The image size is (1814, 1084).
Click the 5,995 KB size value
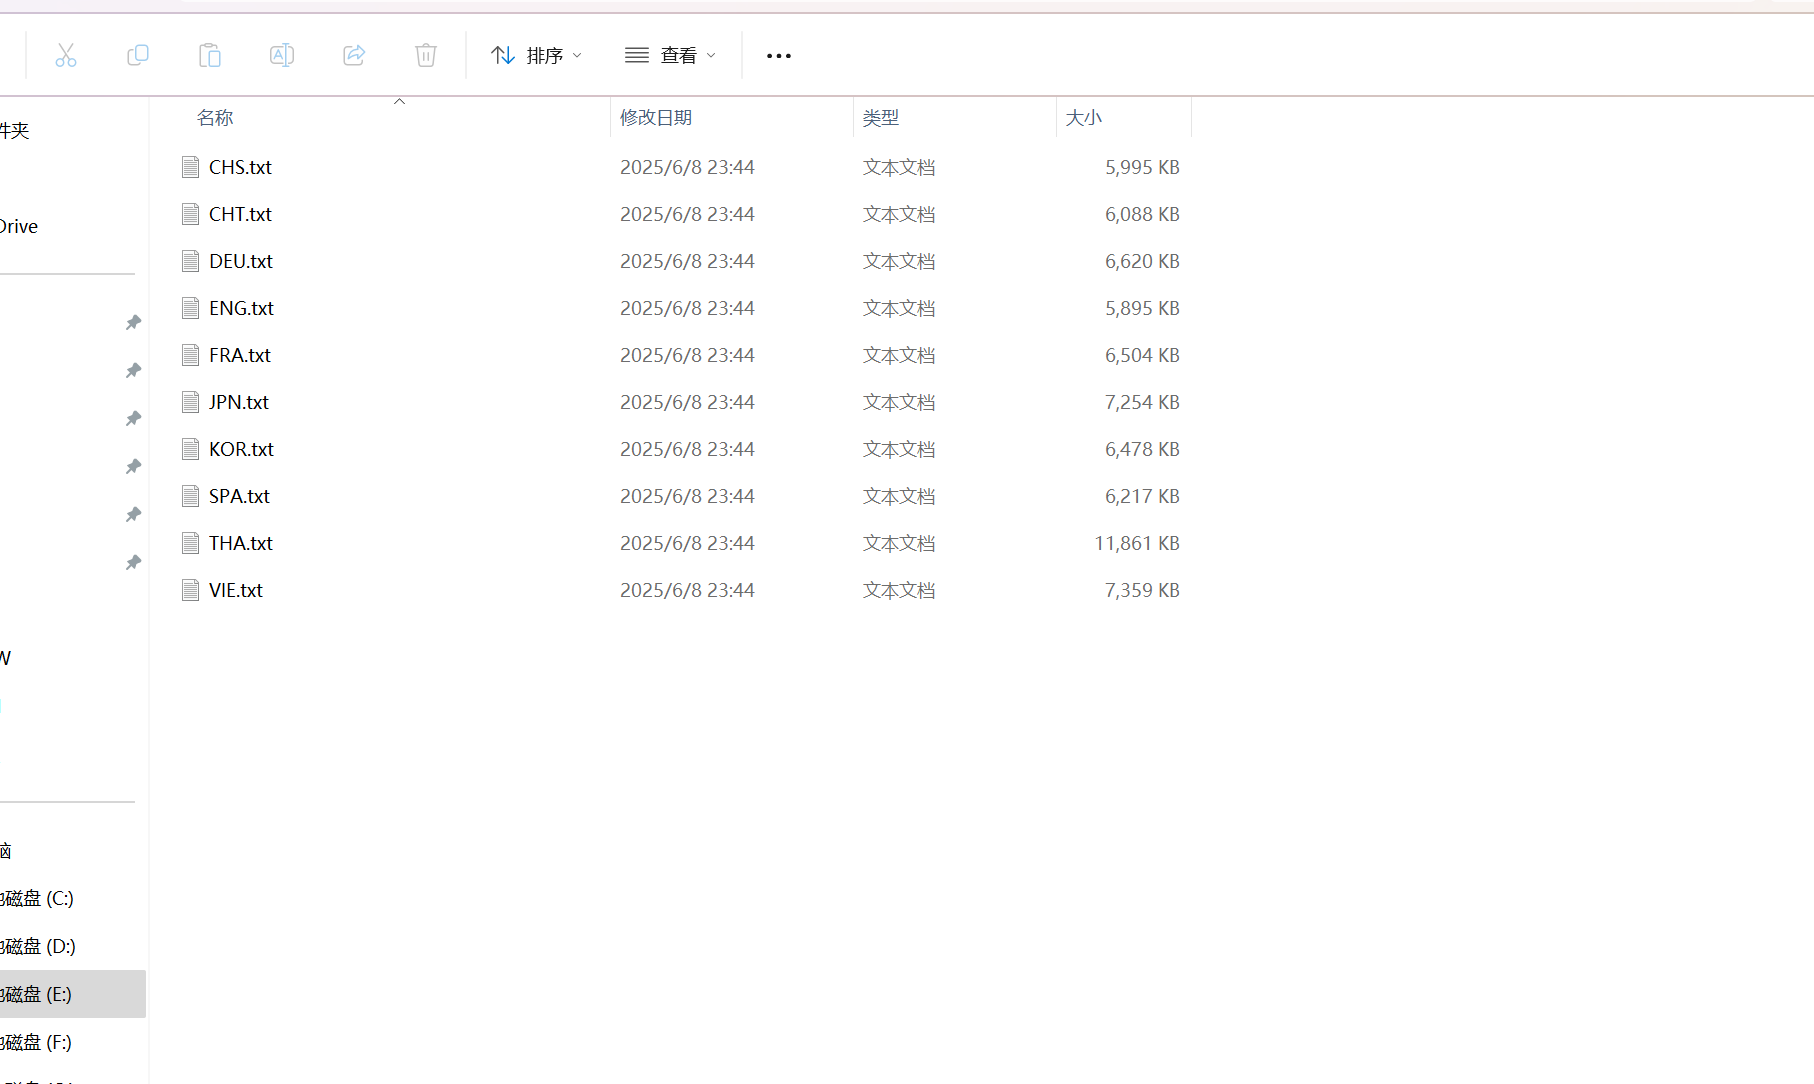pyautogui.click(x=1142, y=167)
